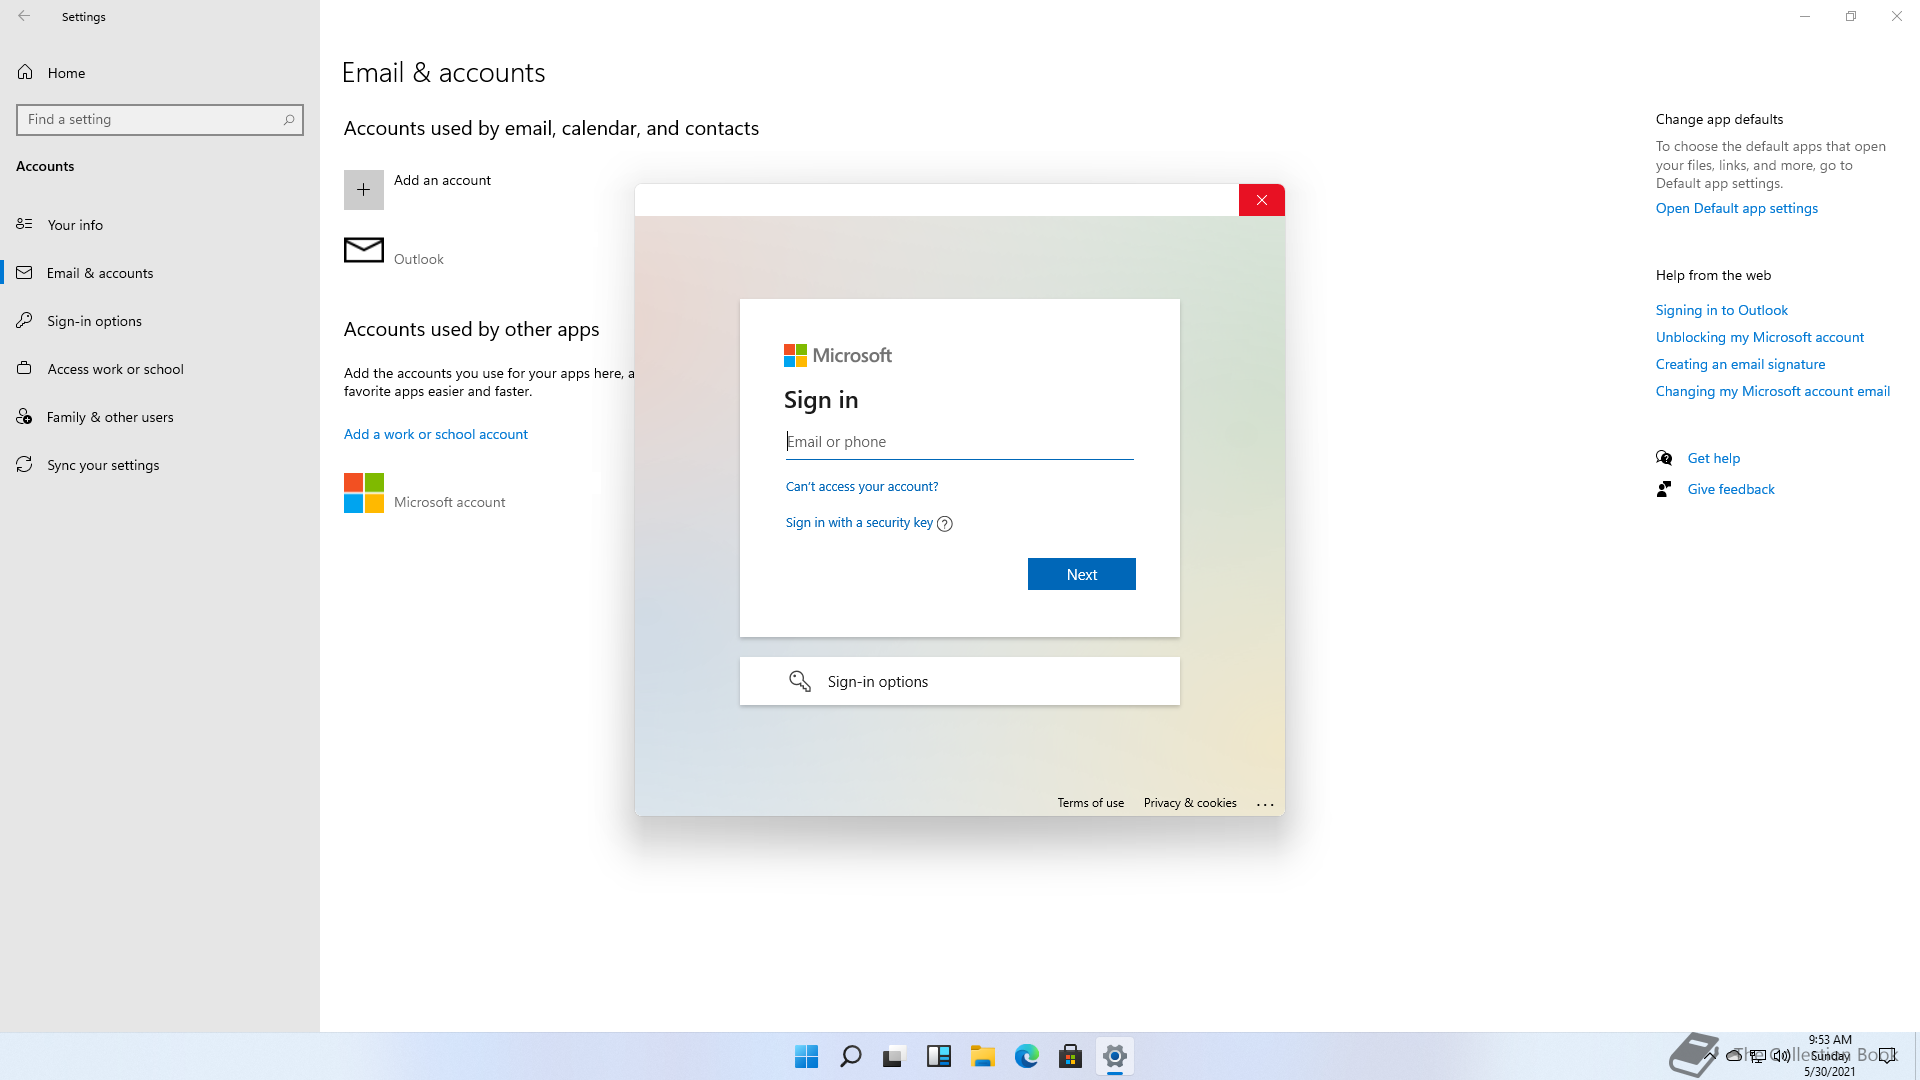
Task: Click the key icon beside Sign-in options
Action: pos(800,681)
